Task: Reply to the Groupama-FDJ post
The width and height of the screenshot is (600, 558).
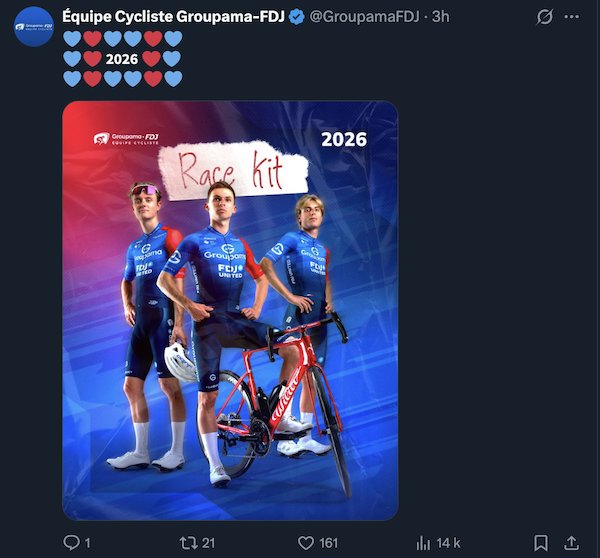Action: (x=71, y=543)
